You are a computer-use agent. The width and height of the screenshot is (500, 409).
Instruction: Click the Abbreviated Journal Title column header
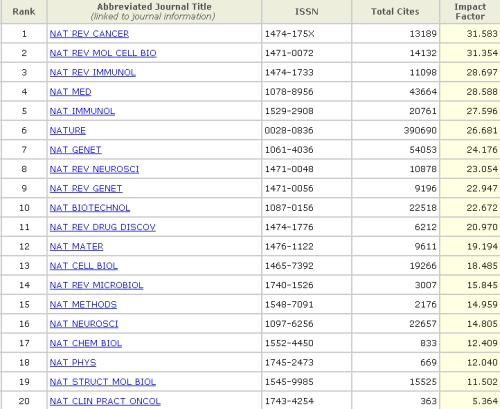click(154, 12)
